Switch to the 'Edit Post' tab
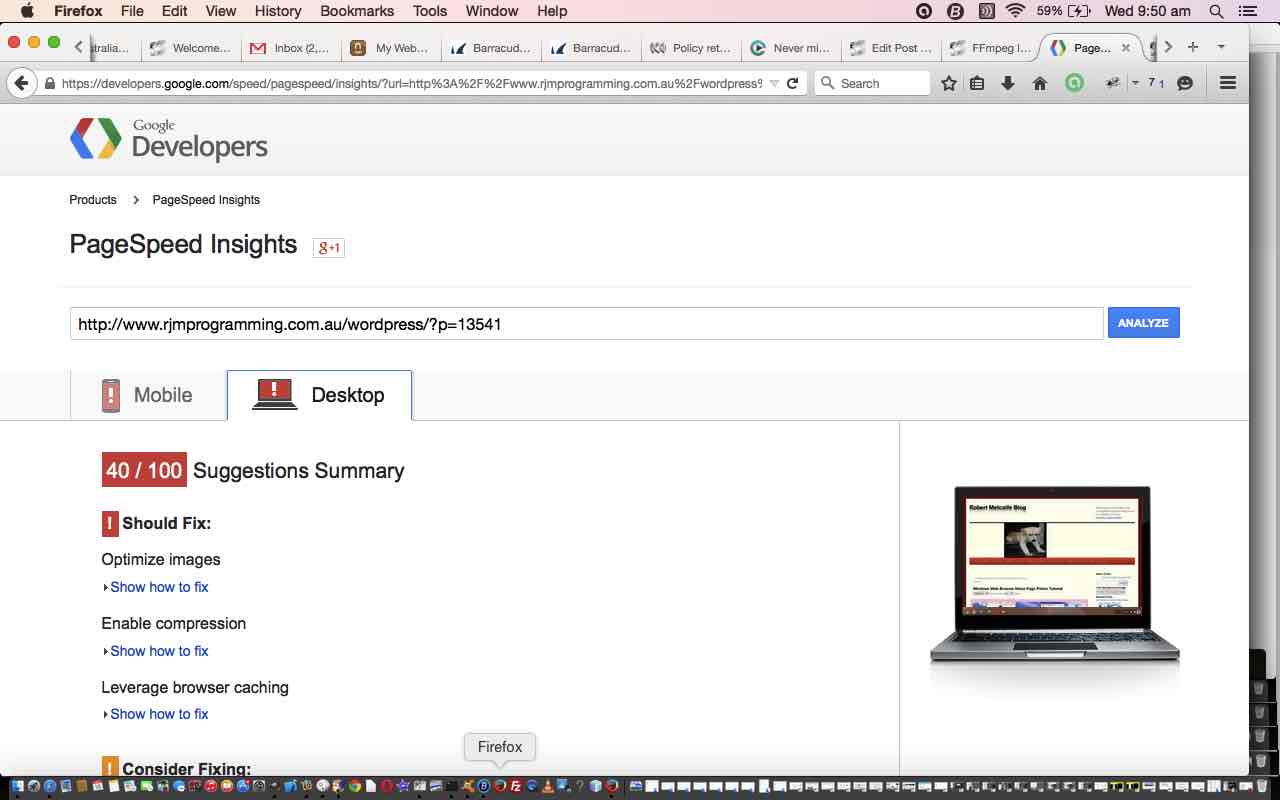Image resolution: width=1280 pixels, height=800 pixels. click(x=892, y=47)
